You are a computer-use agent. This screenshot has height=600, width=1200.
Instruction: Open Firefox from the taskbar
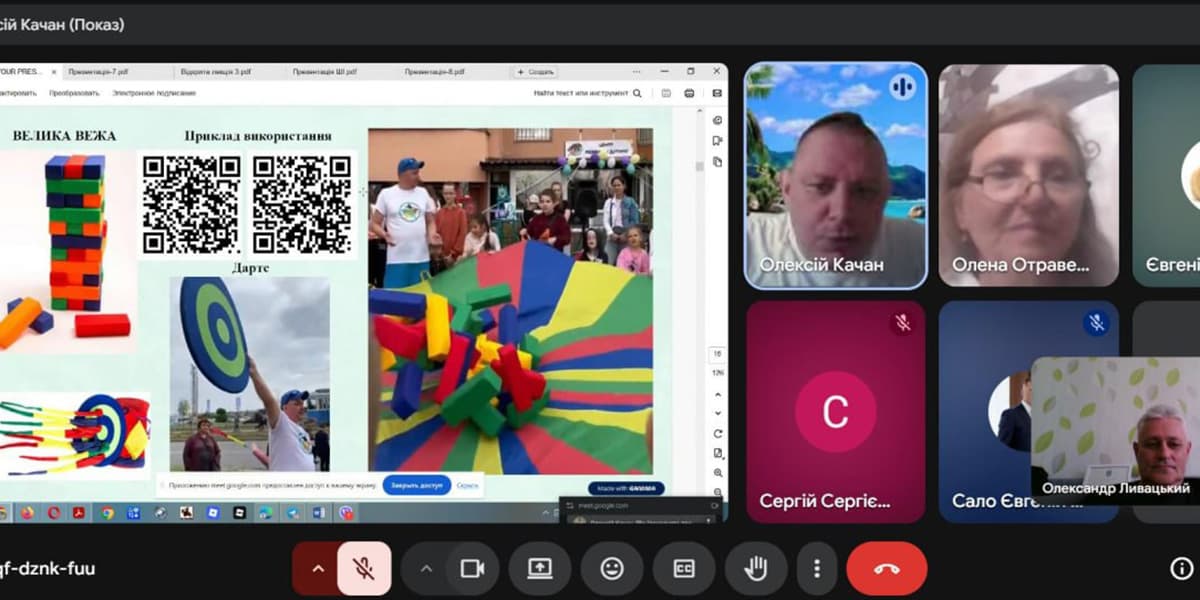pos(27,513)
